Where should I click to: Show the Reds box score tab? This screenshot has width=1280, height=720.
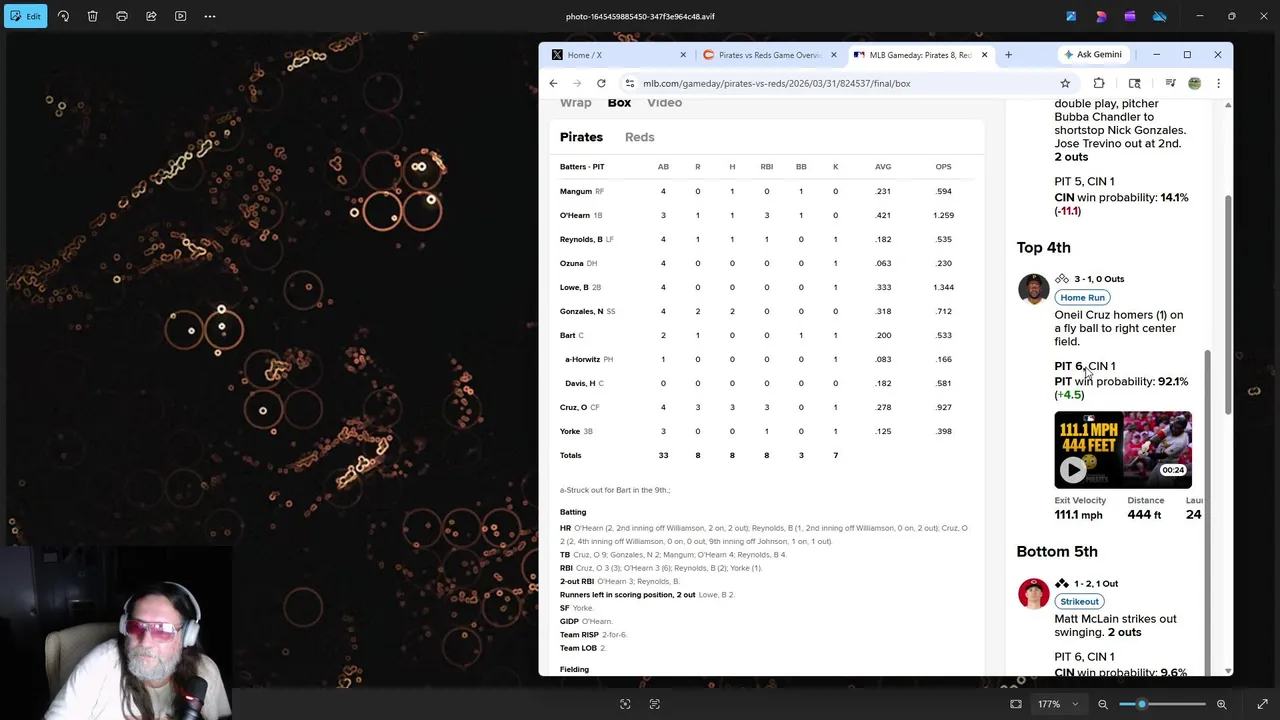639,137
